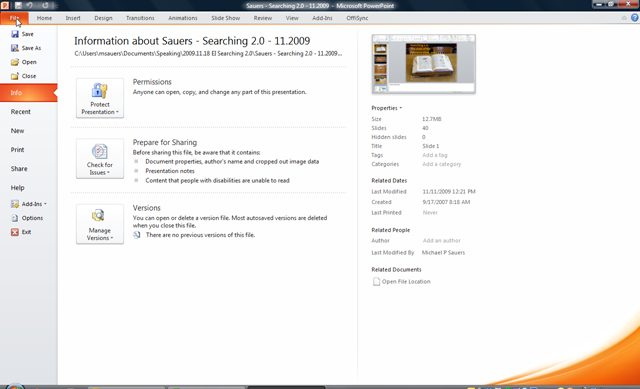The width and height of the screenshot is (640, 389).
Task: Select Info in the backstage sidebar
Action: (29, 93)
